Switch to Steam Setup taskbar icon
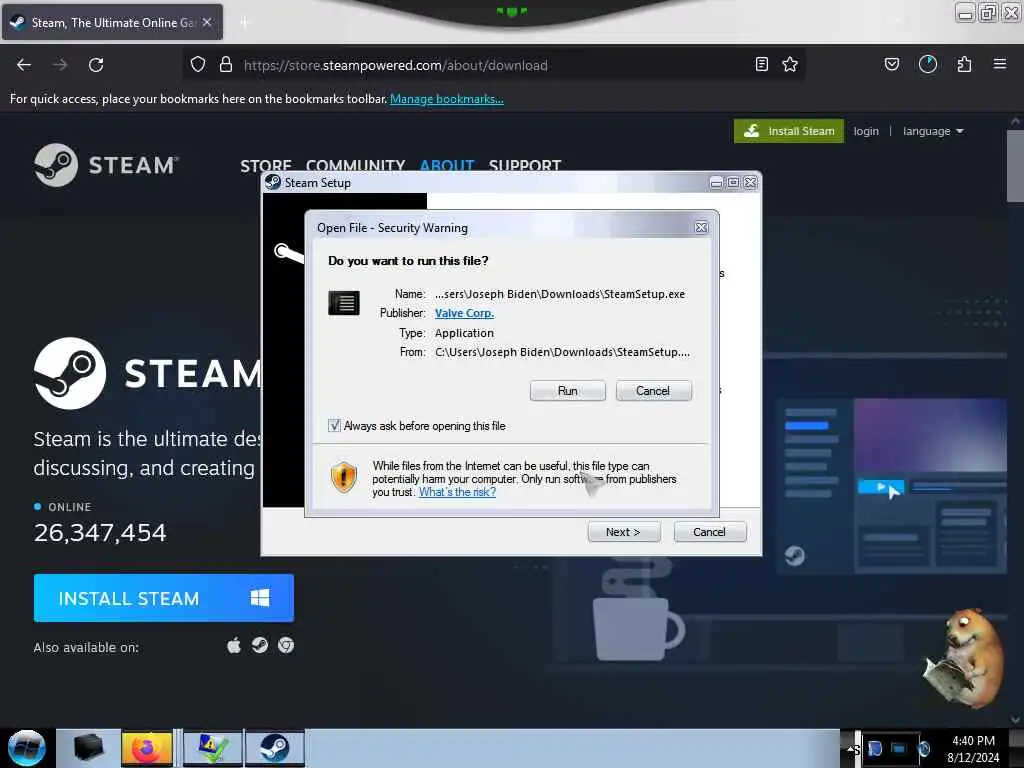Image resolution: width=1024 pixels, height=768 pixels. pyautogui.click(x=275, y=748)
